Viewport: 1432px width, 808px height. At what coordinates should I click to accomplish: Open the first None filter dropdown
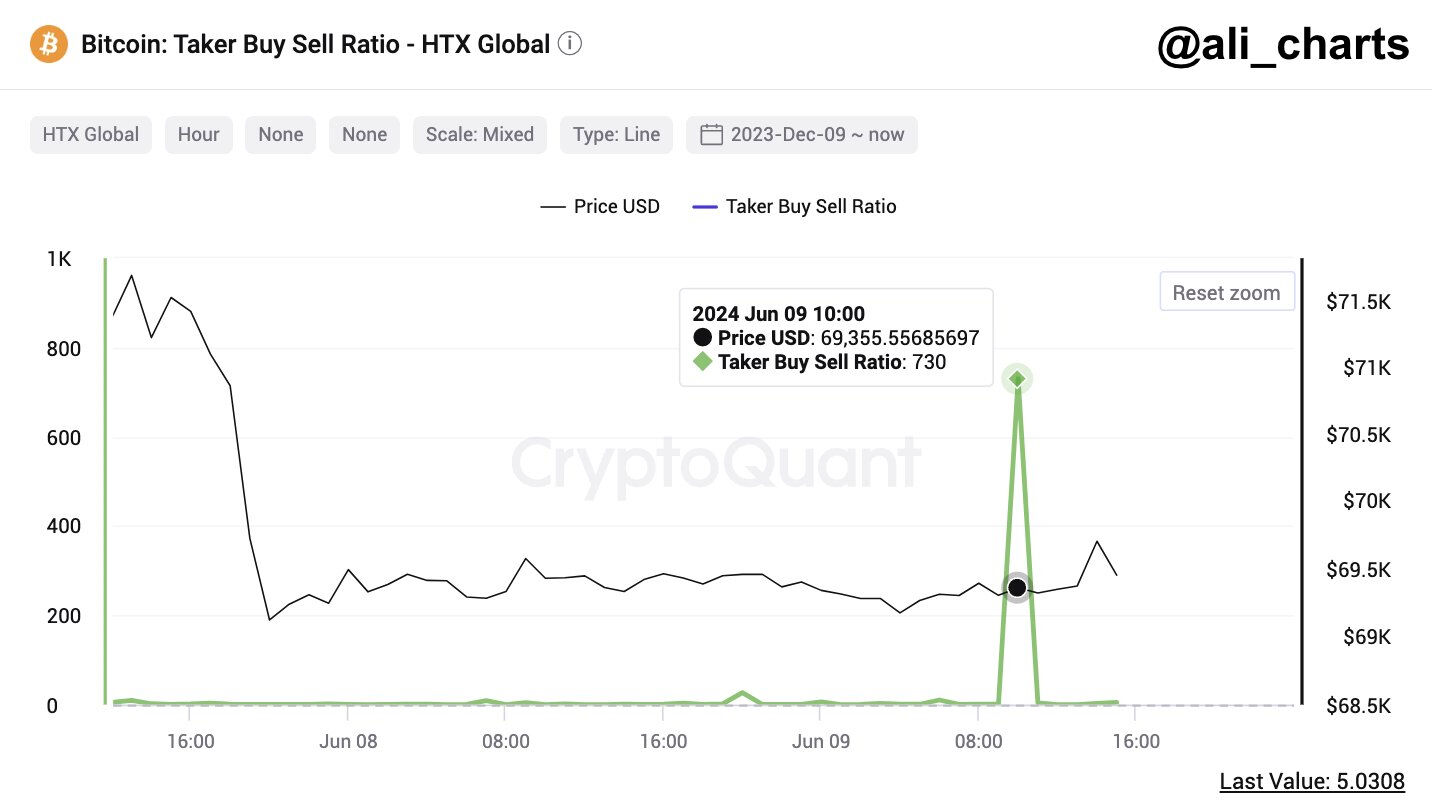pos(281,135)
